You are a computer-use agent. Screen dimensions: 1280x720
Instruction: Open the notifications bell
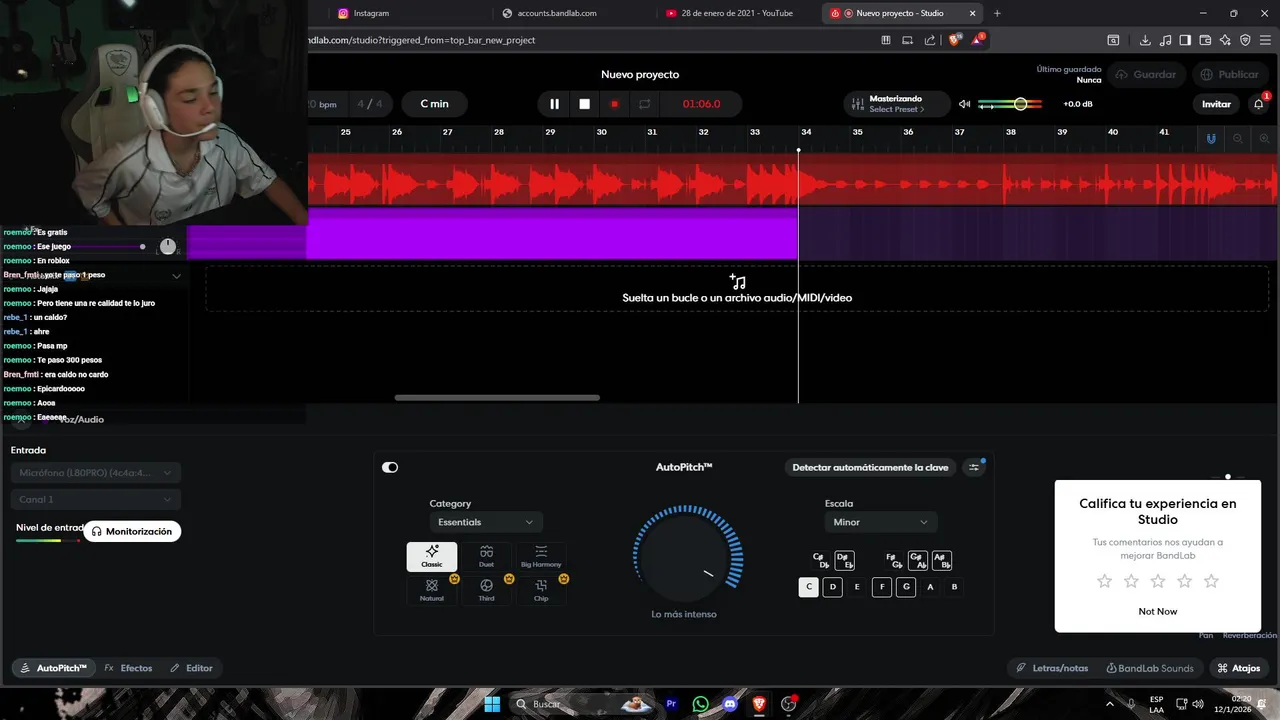(1259, 104)
